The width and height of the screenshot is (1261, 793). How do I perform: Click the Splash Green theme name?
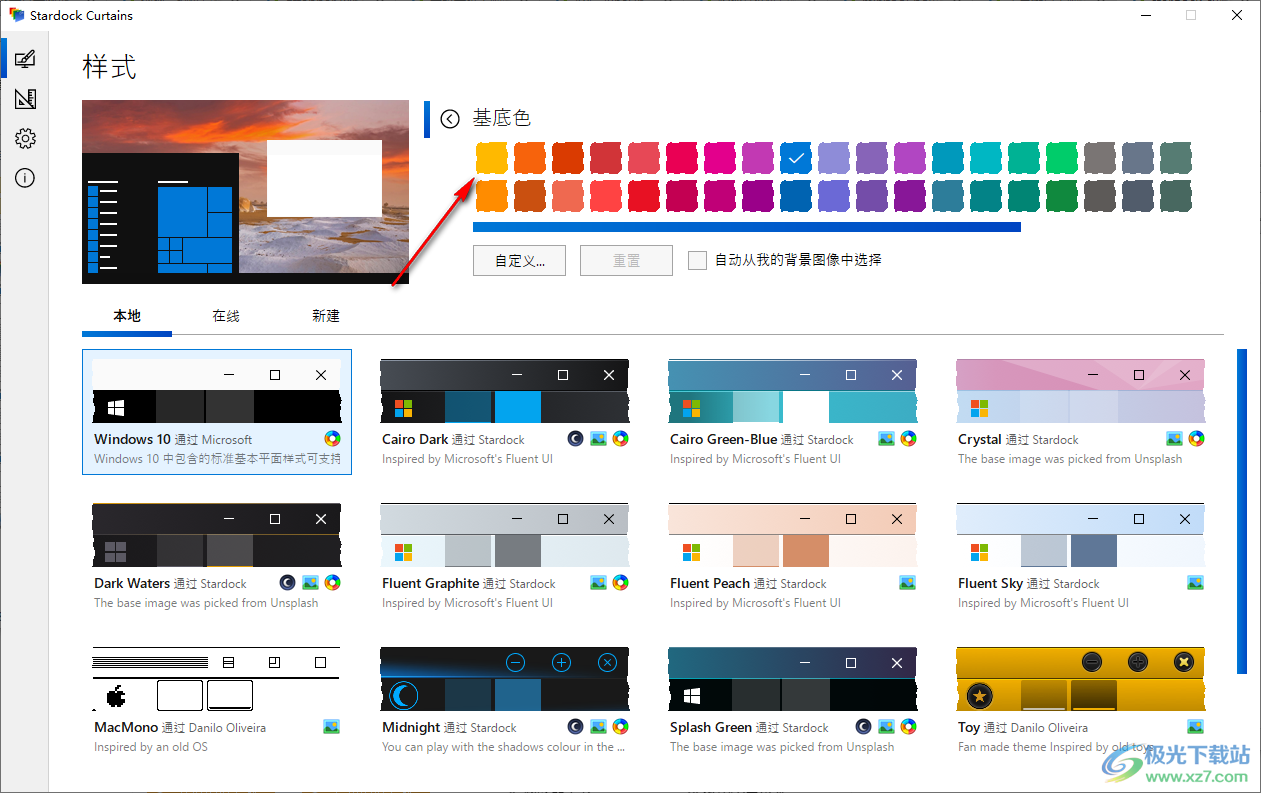tap(710, 727)
